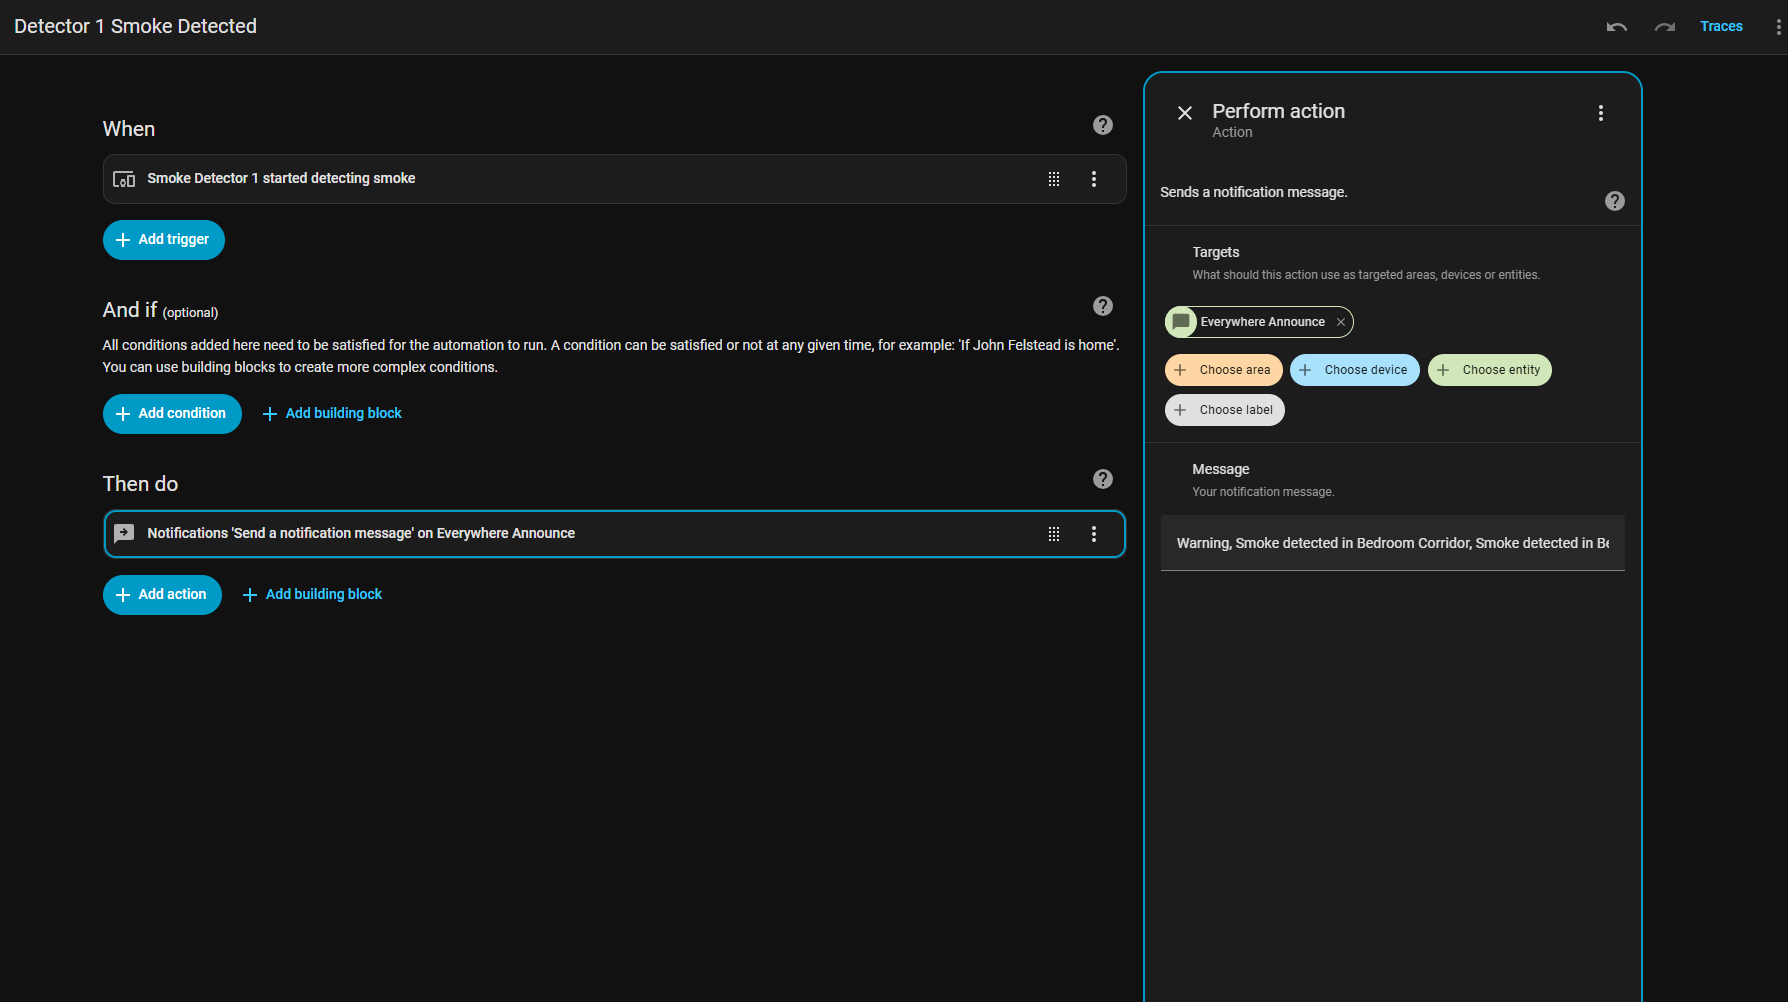This screenshot has height=1002, width=1788.
Task: Open the Perform action panel overflow menu
Action: (x=1600, y=113)
